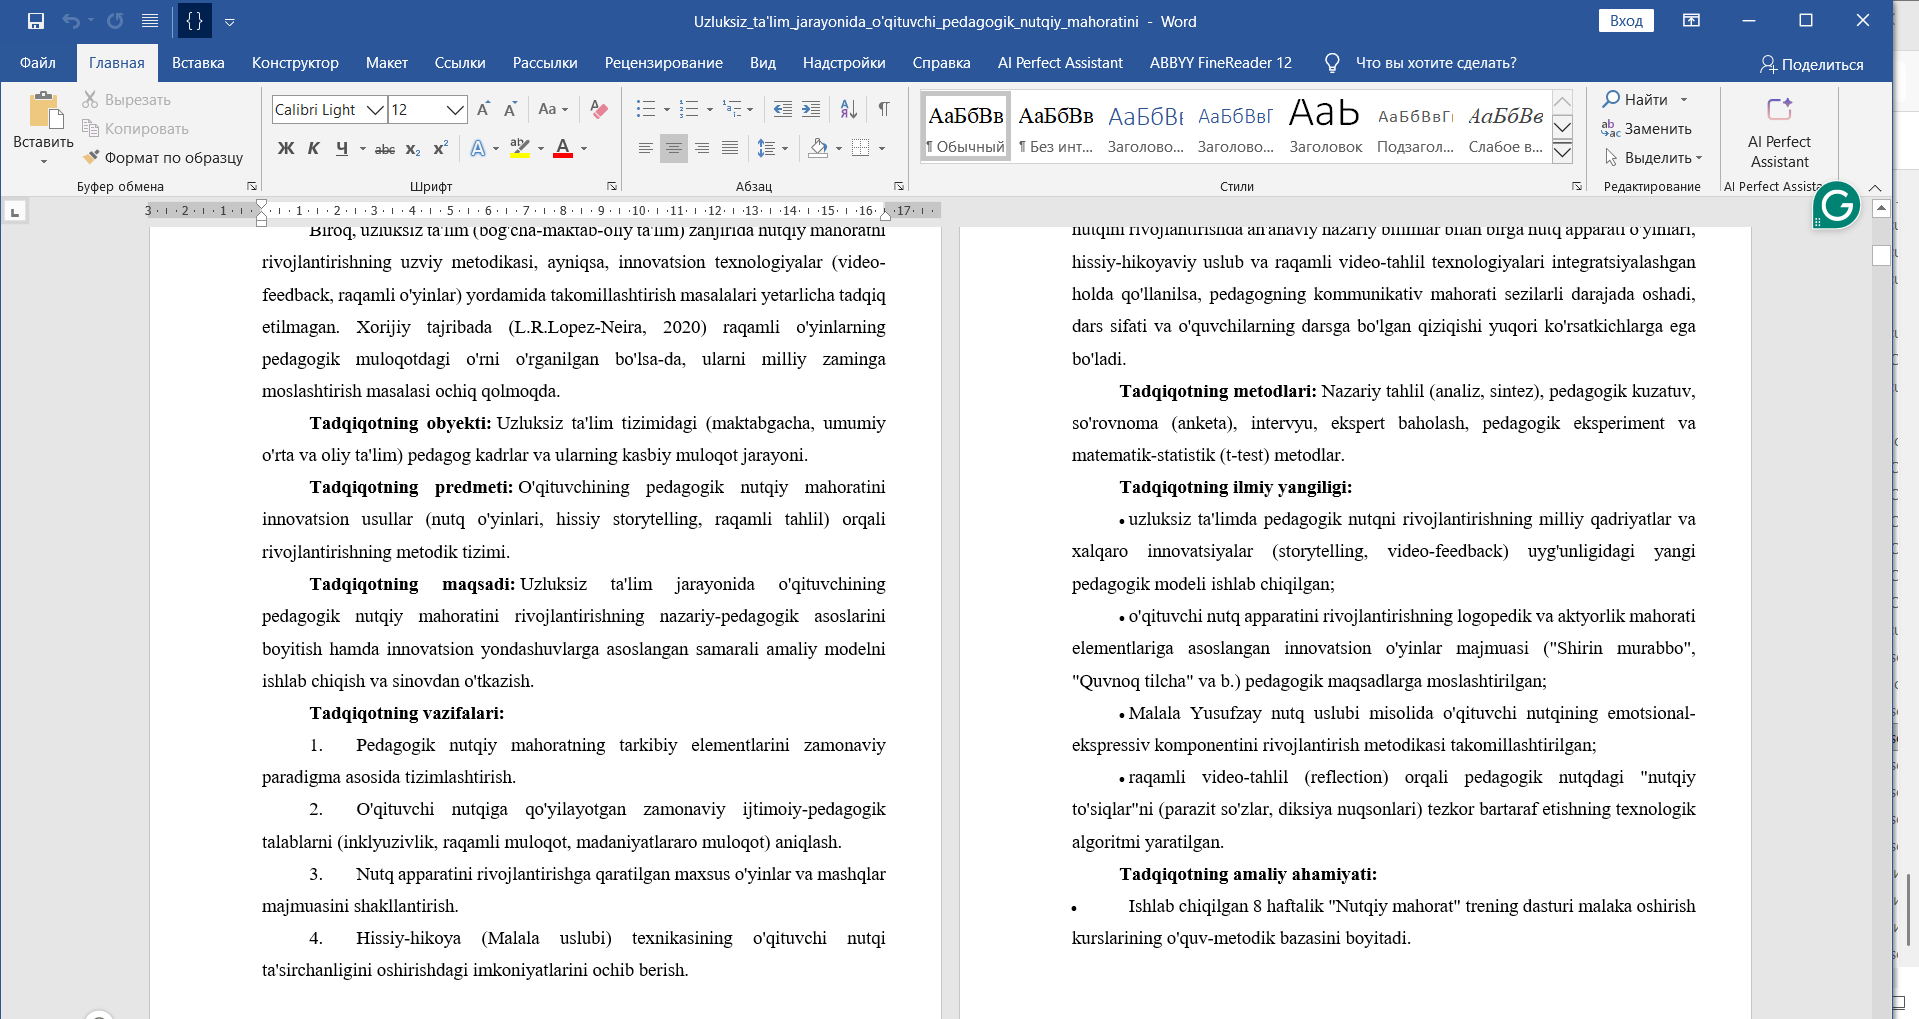Decrease font size with the shrink font icon

pos(510,109)
